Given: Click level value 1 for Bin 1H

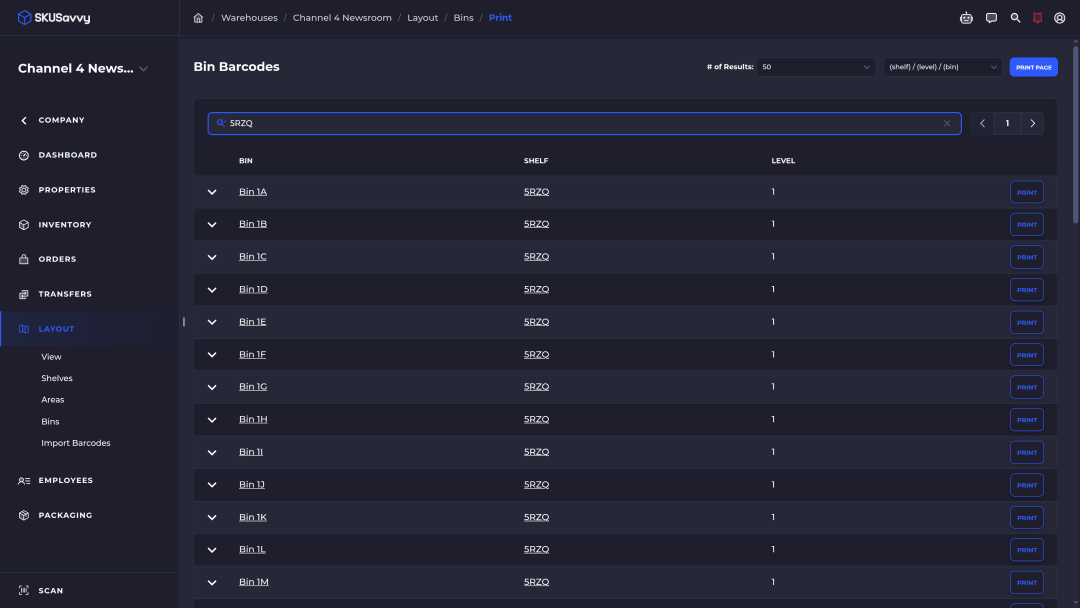Looking at the screenshot, I should [x=773, y=419].
